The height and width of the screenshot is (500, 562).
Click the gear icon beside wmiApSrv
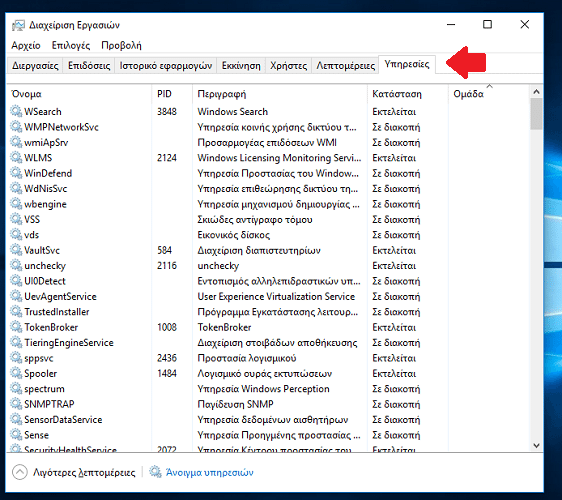[16, 142]
